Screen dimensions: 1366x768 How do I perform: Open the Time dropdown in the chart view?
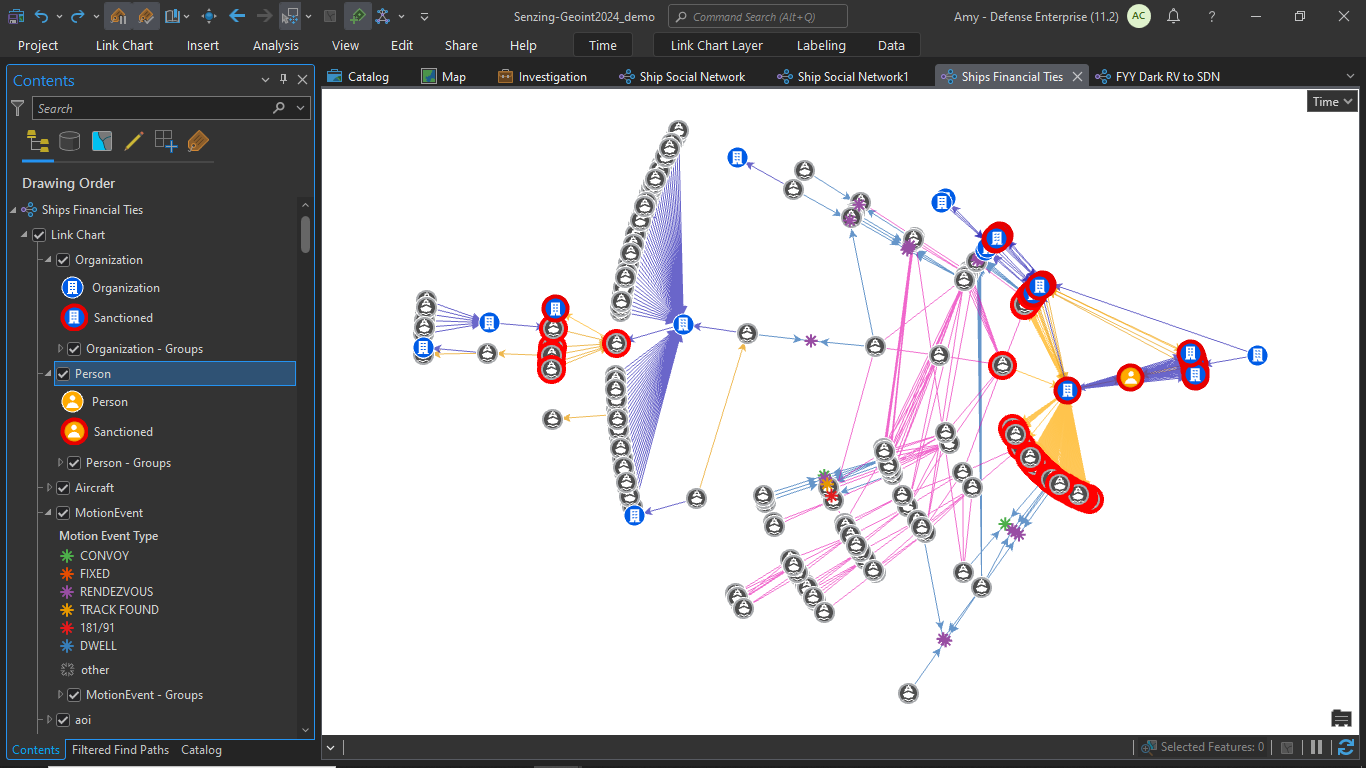pyautogui.click(x=1332, y=101)
